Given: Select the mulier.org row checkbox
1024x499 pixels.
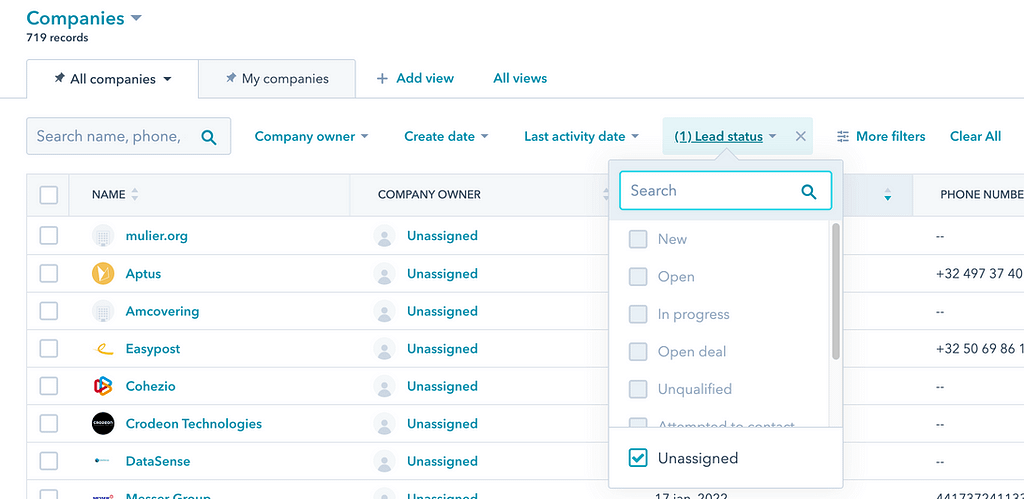Looking at the screenshot, I should click(48, 236).
